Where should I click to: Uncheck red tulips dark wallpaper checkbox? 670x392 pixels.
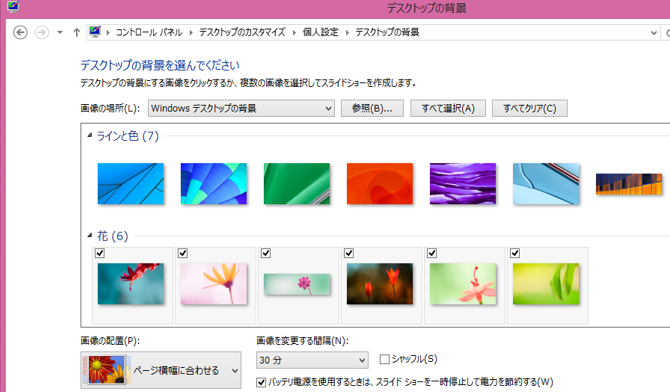pos(349,253)
